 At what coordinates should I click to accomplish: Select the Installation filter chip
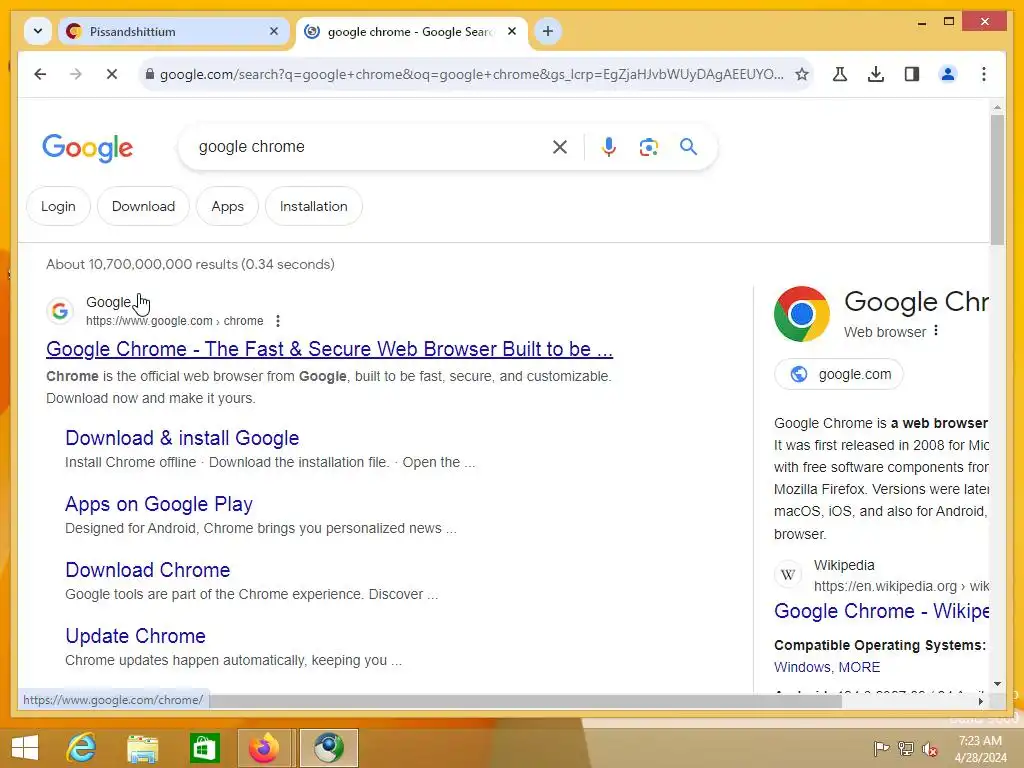point(313,206)
